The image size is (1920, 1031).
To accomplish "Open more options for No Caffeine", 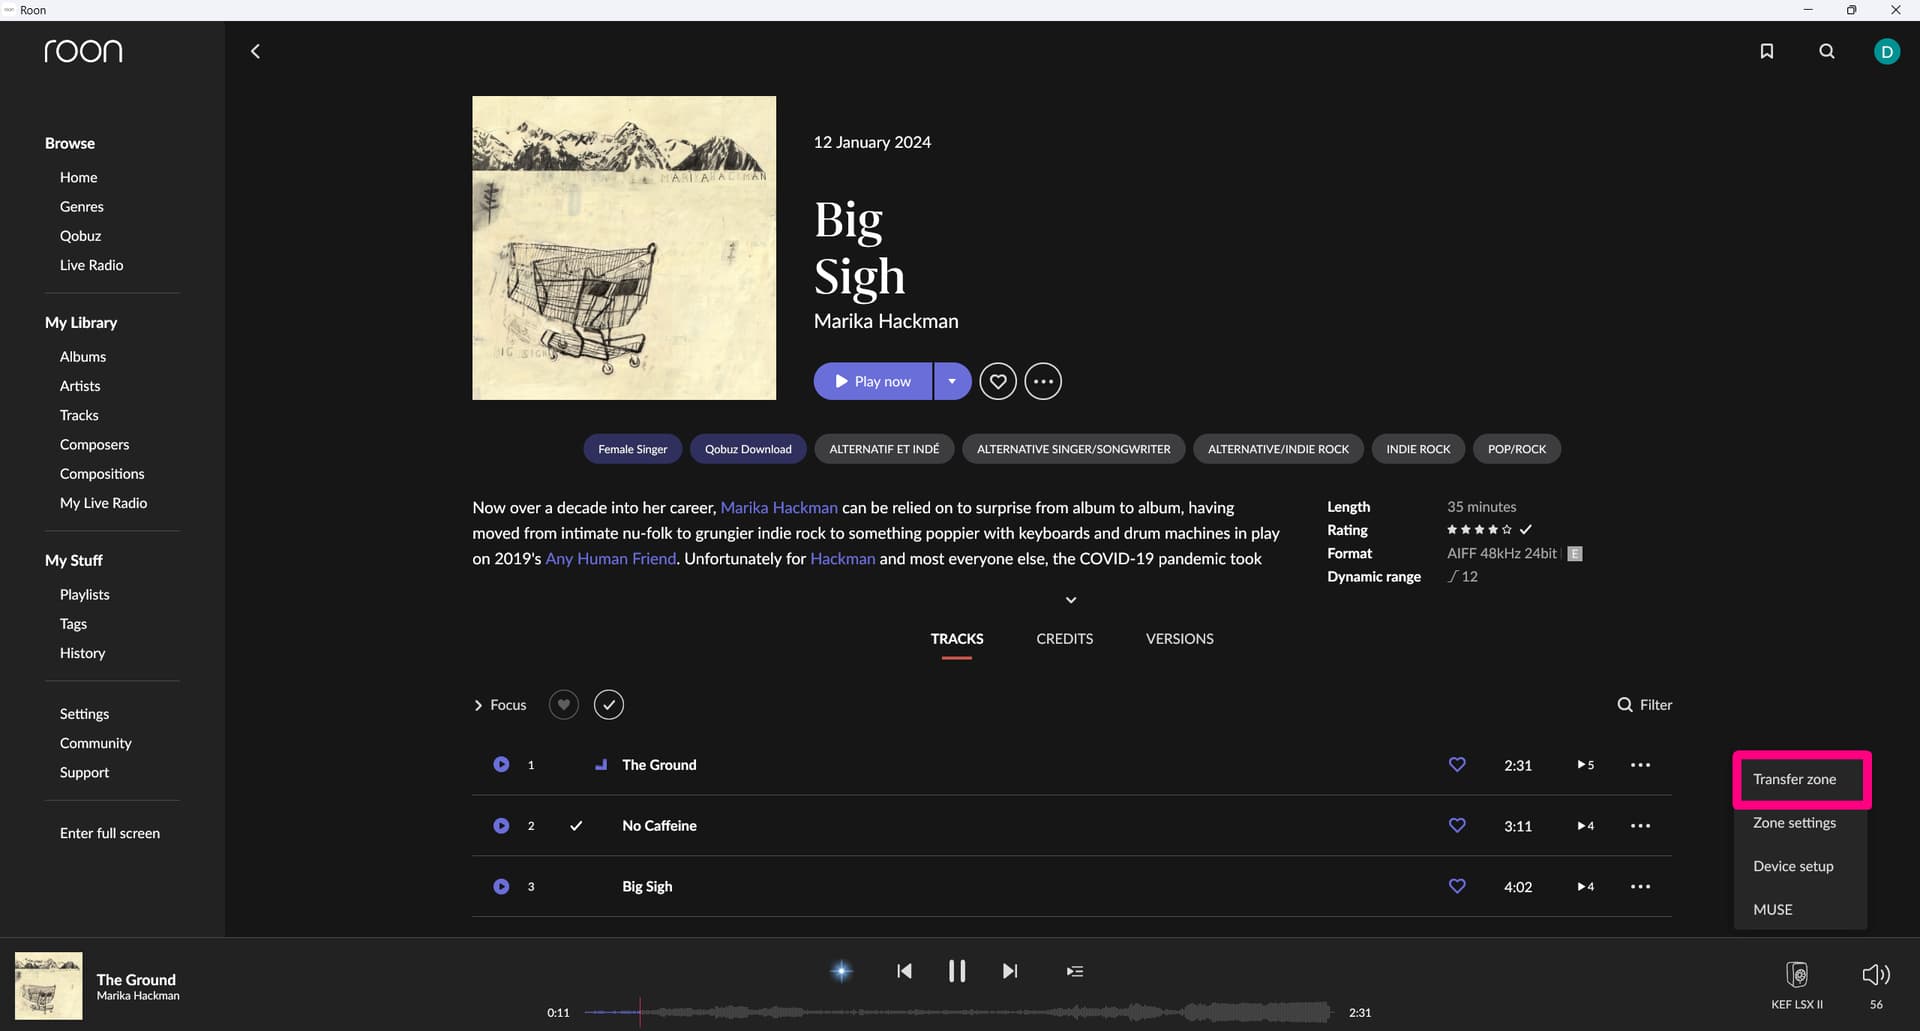I will pyautogui.click(x=1640, y=826).
